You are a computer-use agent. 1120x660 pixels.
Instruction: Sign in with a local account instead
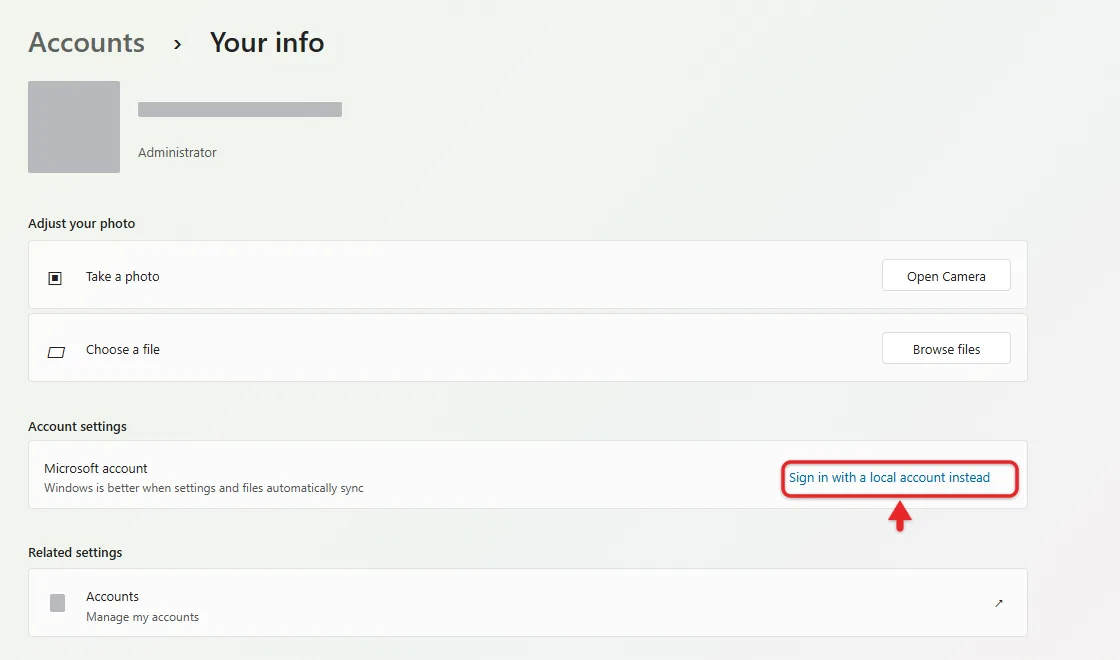pyautogui.click(x=889, y=478)
